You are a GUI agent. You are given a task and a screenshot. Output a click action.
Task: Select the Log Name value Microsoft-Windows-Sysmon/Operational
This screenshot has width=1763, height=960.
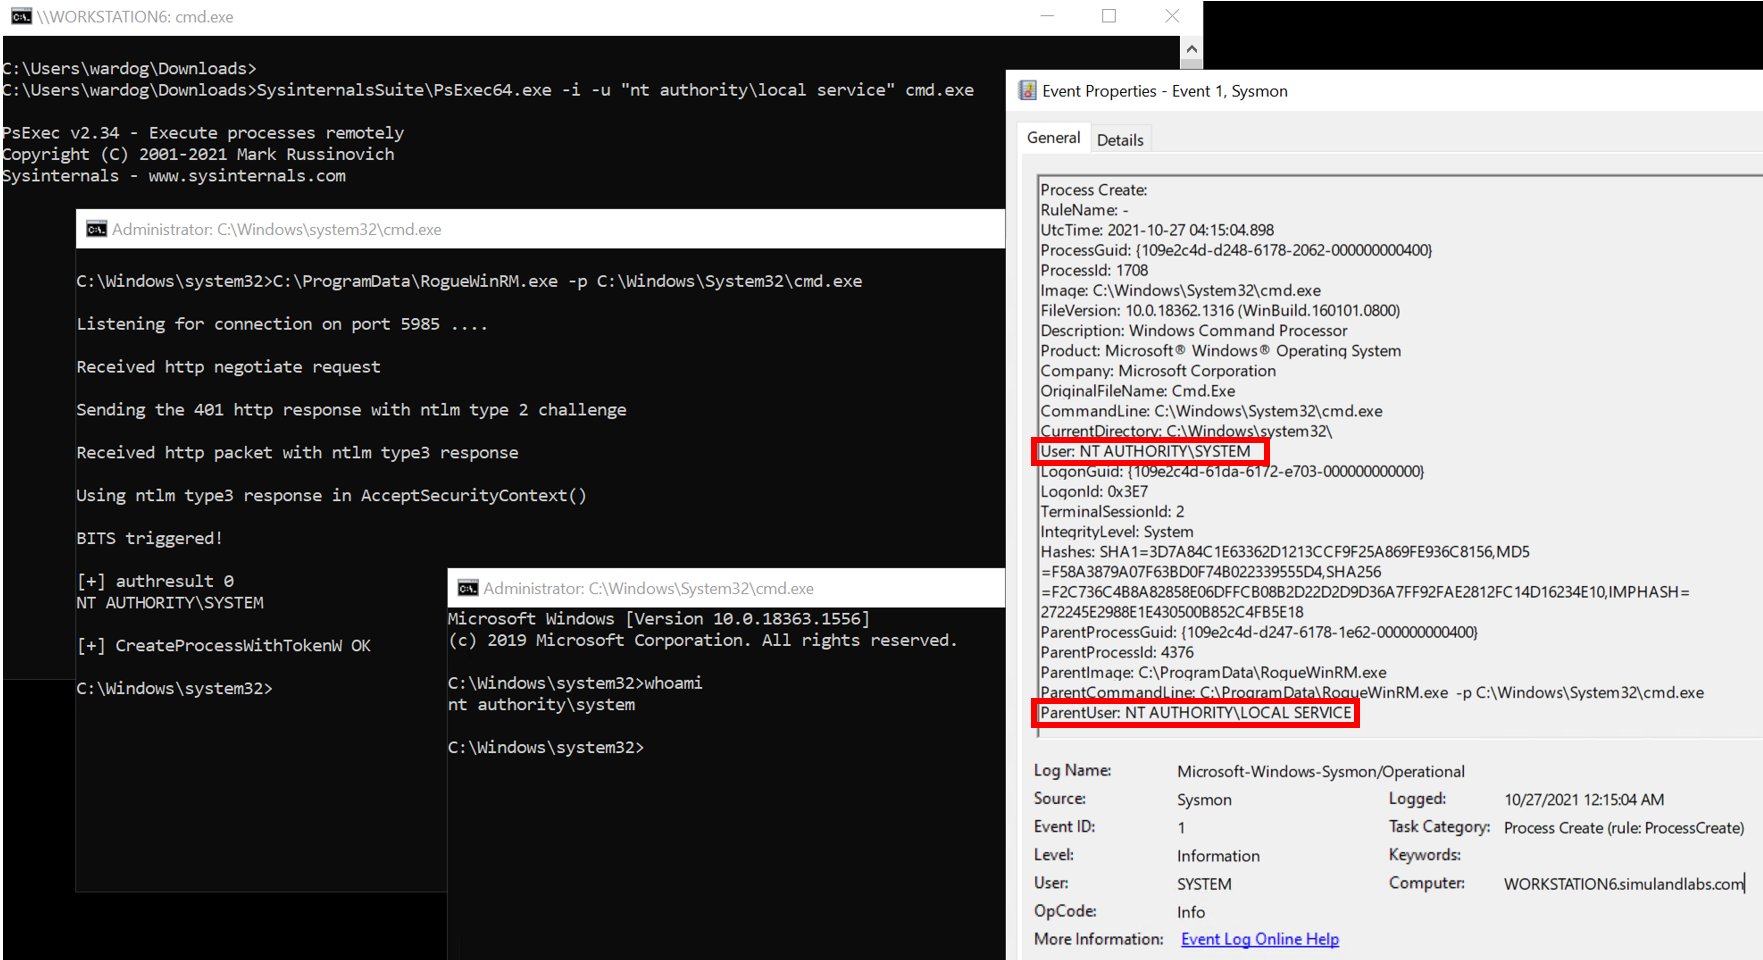[1320, 770]
